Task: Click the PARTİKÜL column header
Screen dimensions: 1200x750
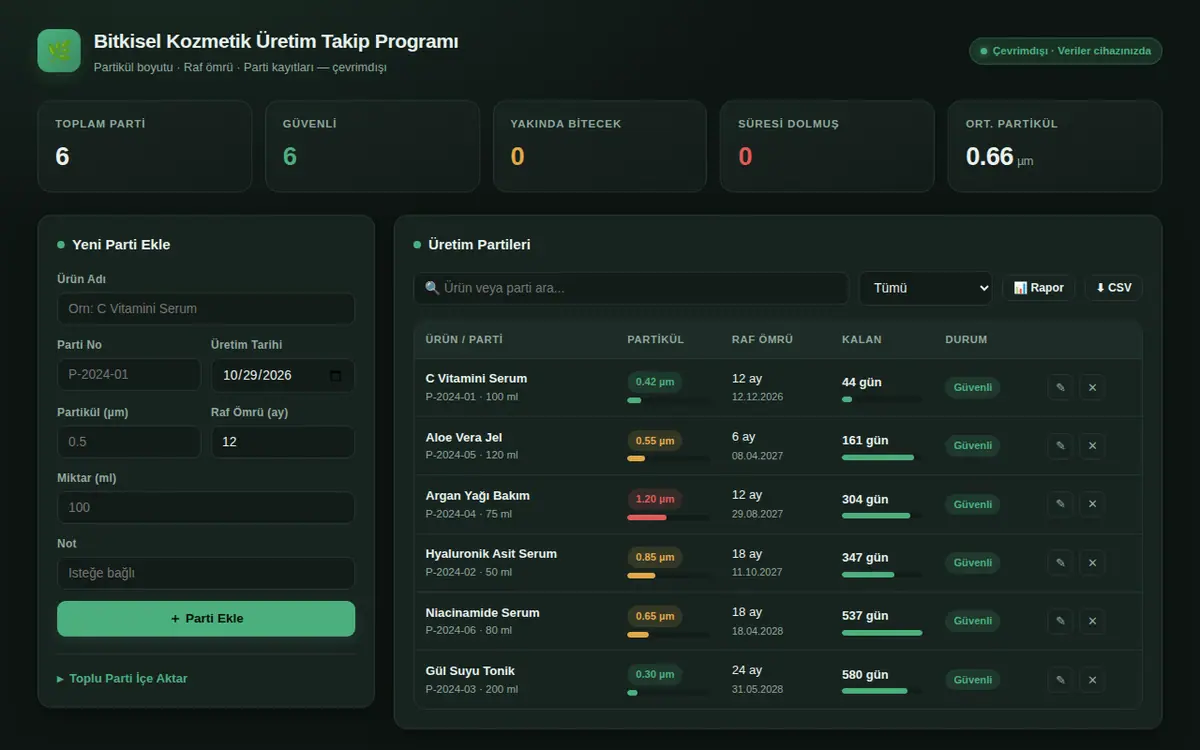Action: pyautogui.click(x=656, y=339)
